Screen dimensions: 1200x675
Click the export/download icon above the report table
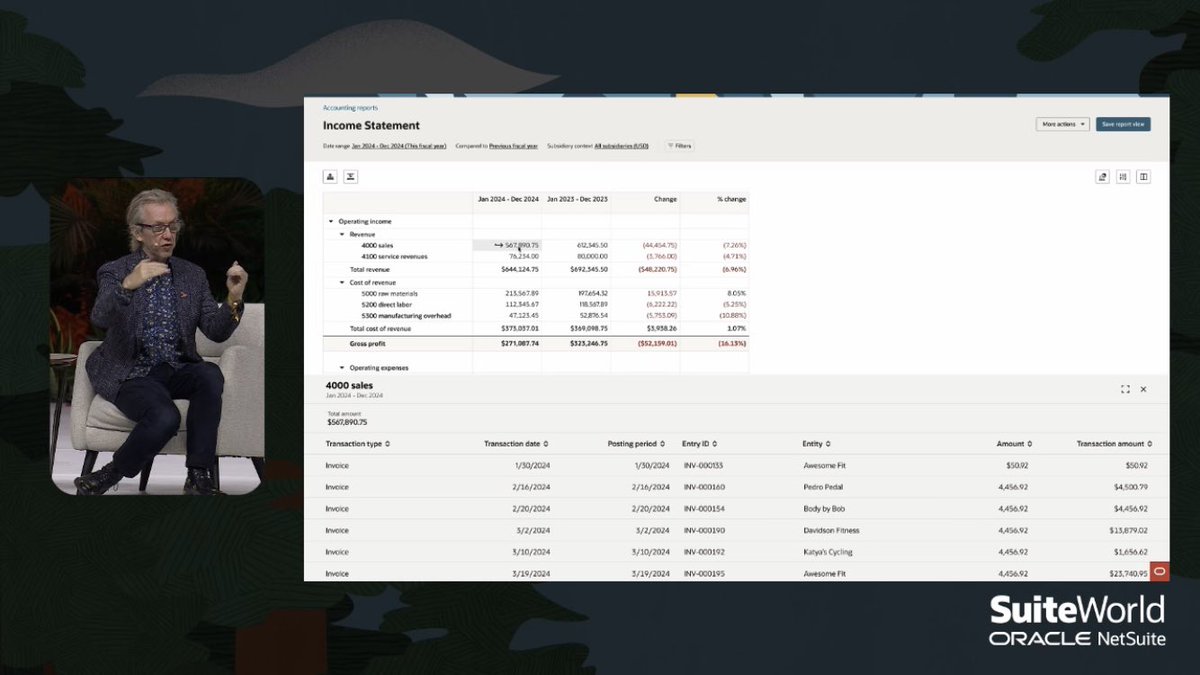330,177
